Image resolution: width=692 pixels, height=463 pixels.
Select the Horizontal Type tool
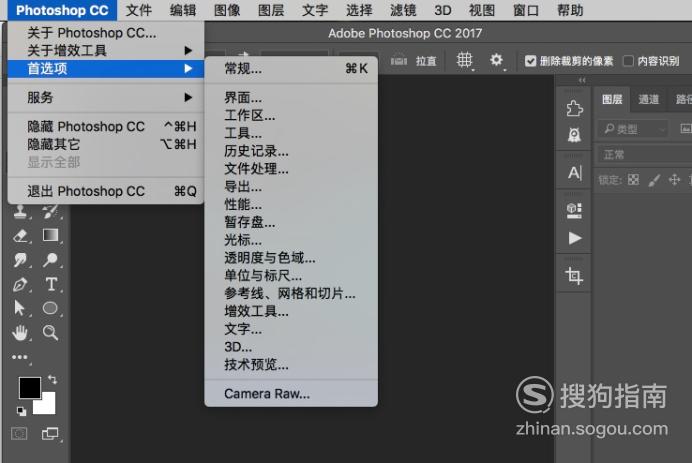point(51,284)
